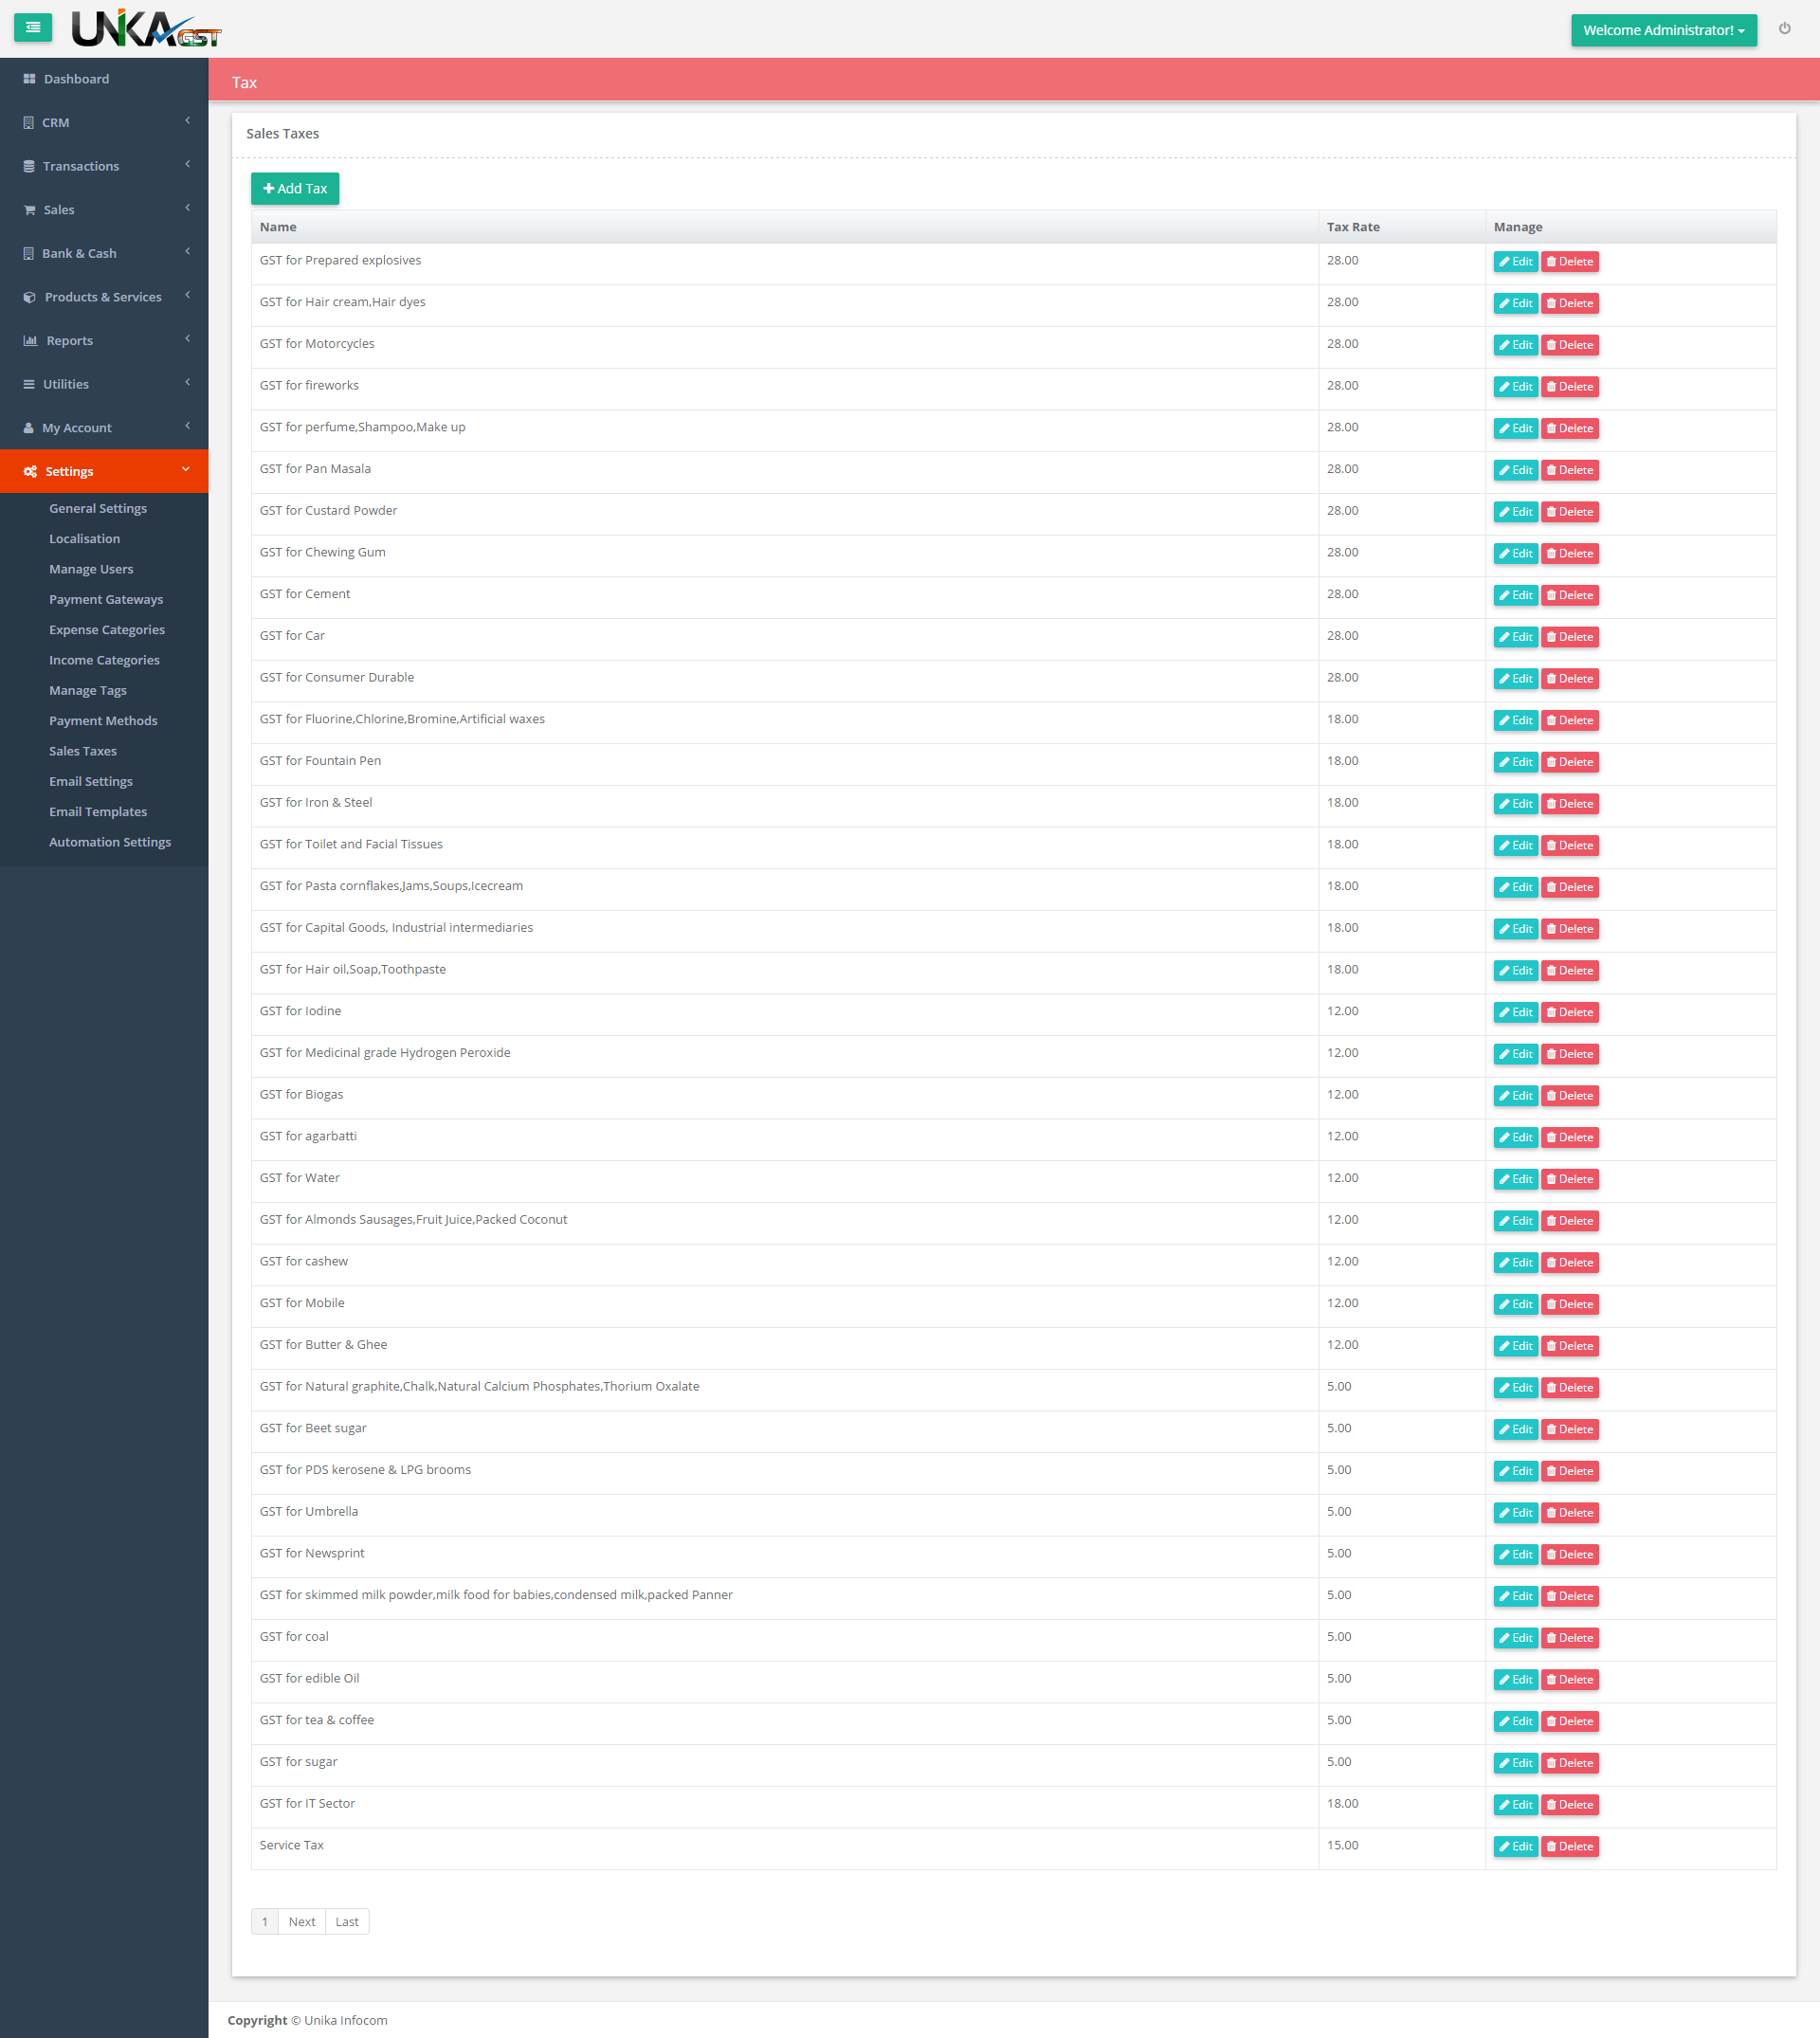The width and height of the screenshot is (1820, 2038).
Task: Click the Delete icon for GST for Mobile
Action: [x=1569, y=1303]
